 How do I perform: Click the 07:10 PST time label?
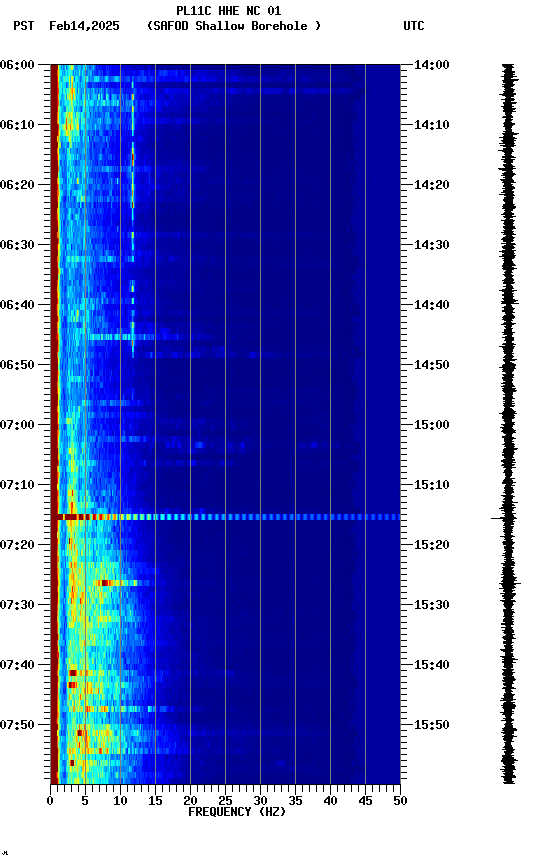coord(17,485)
